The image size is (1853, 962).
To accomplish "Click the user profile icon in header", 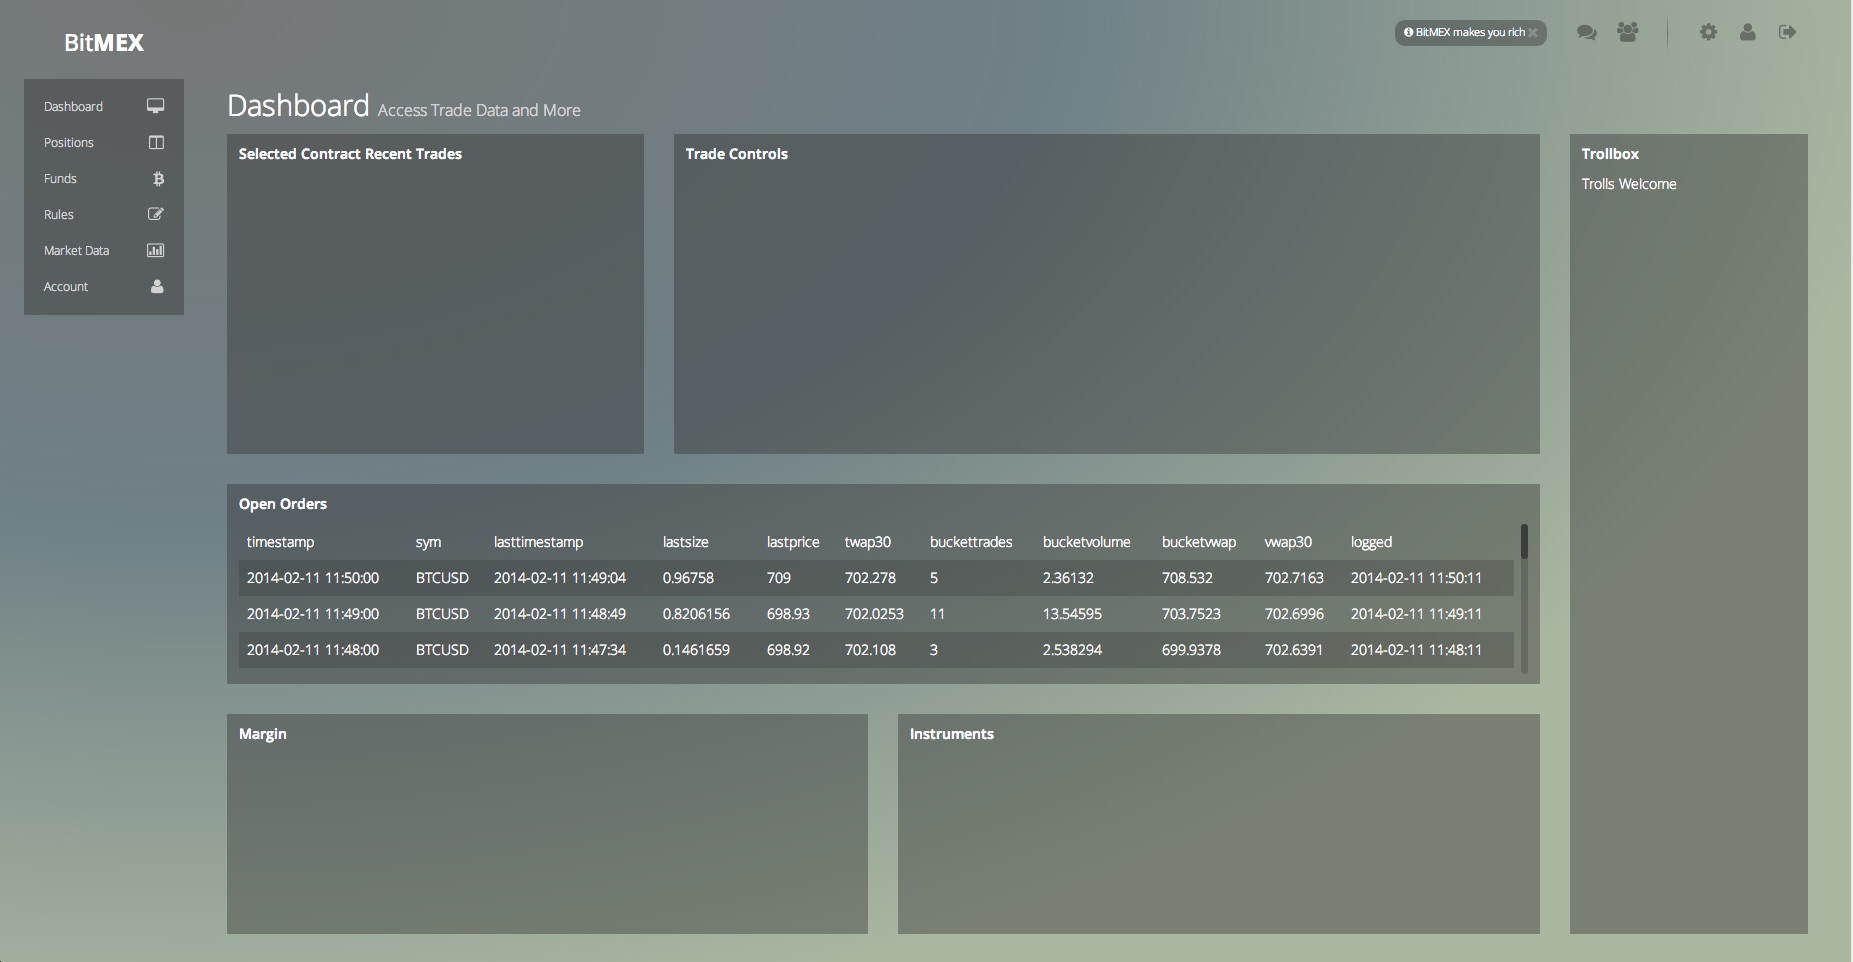I will 1747,33.
